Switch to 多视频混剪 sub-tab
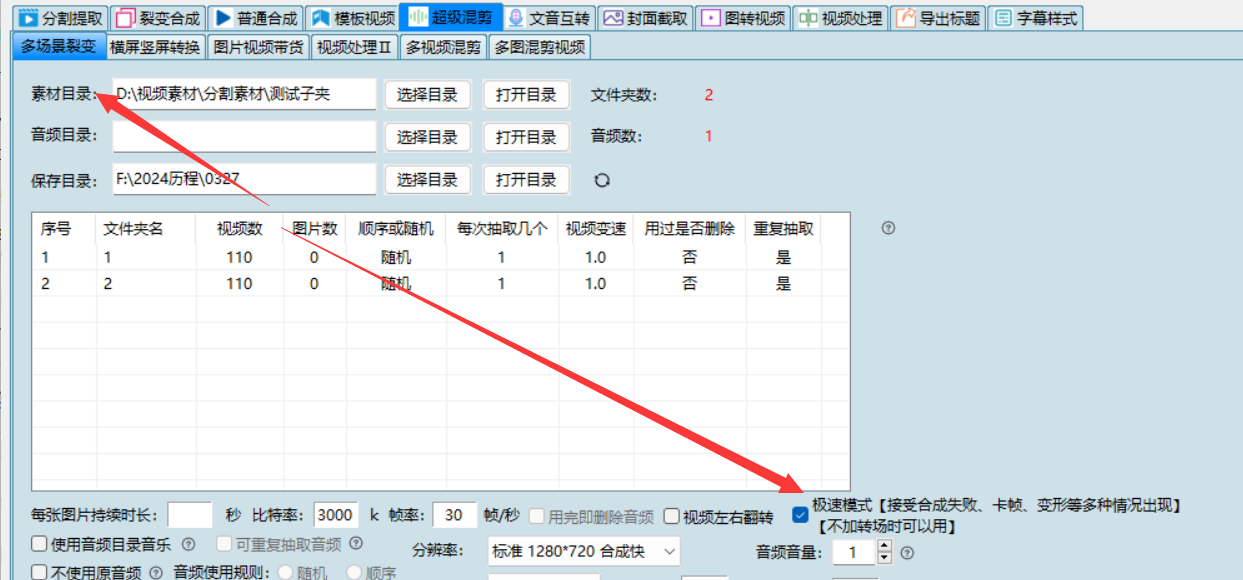Viewport: 1243px width, 580px height. coord(443,46)
